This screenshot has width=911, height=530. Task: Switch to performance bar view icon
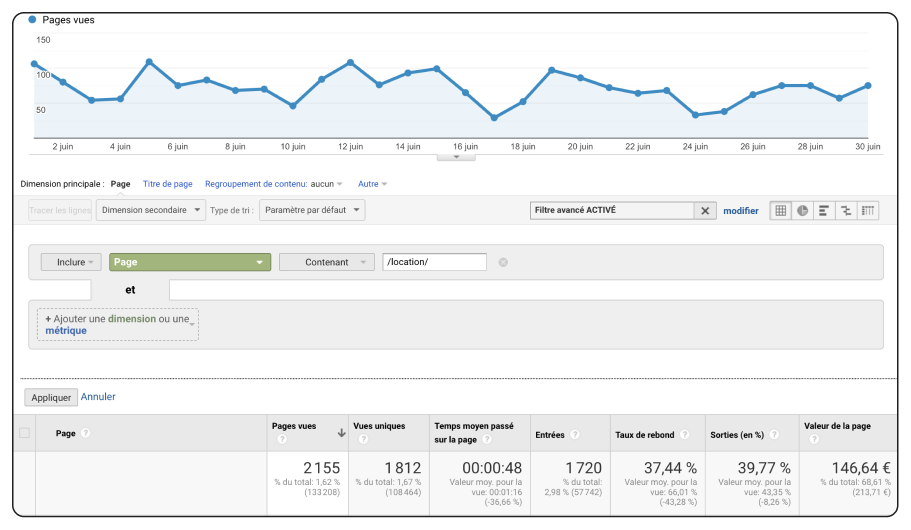point(824,210)
